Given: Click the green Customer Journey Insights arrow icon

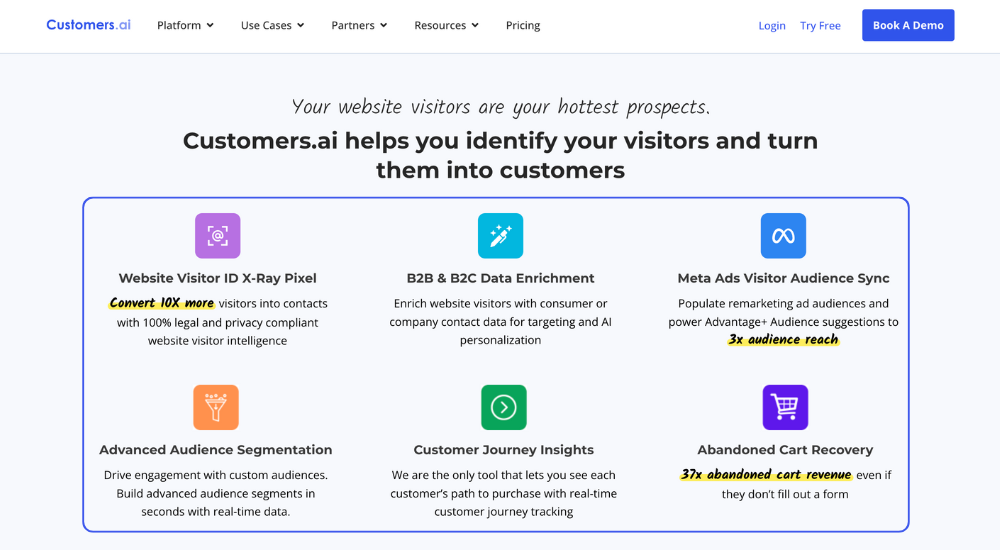Looking at the screenshot, I should pyautogui.click(x=504, y=407).
